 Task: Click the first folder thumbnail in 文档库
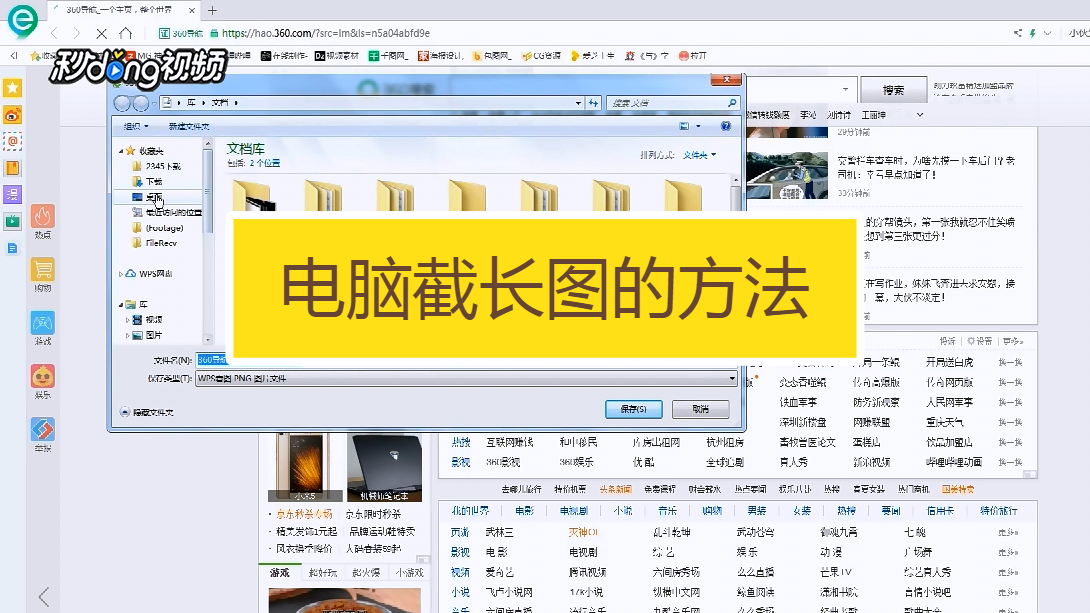coord(253,195)
